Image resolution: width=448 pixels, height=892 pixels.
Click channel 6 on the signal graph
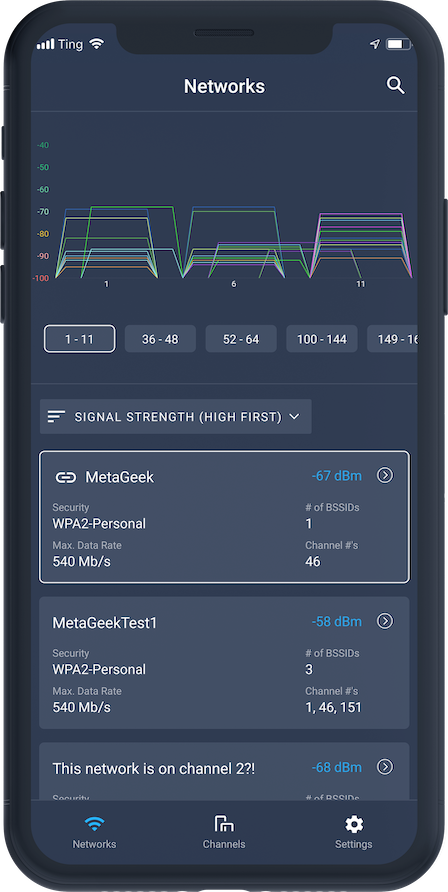tap(234, 284)
